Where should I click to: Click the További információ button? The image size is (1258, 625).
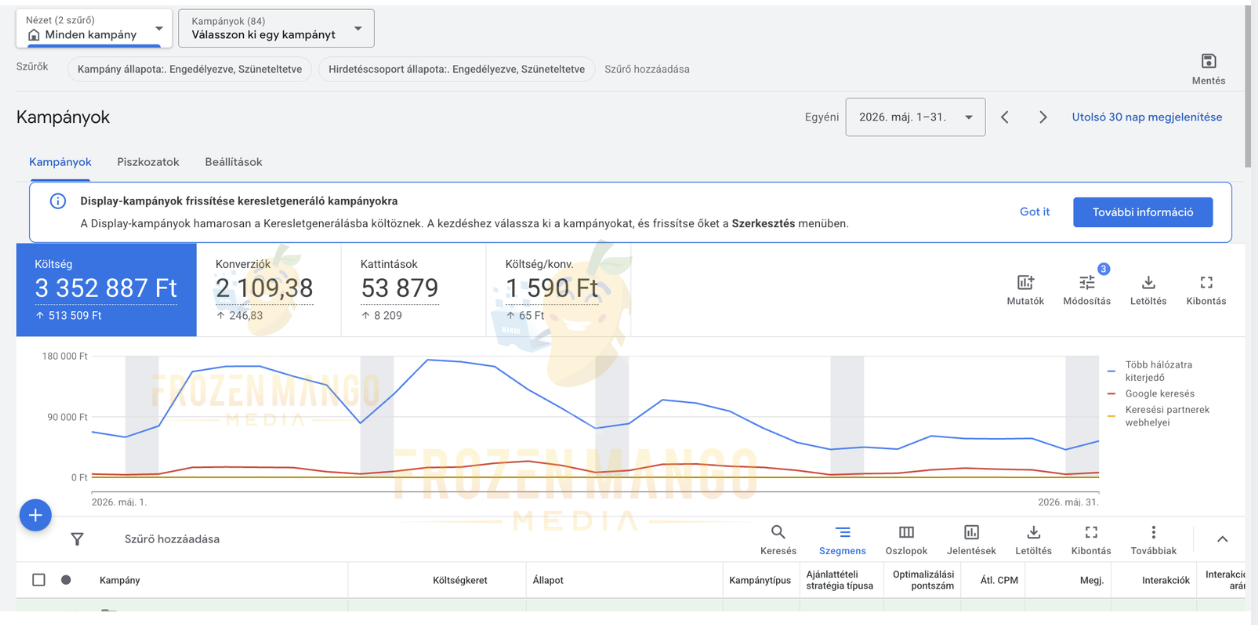tap(1143, 212)
